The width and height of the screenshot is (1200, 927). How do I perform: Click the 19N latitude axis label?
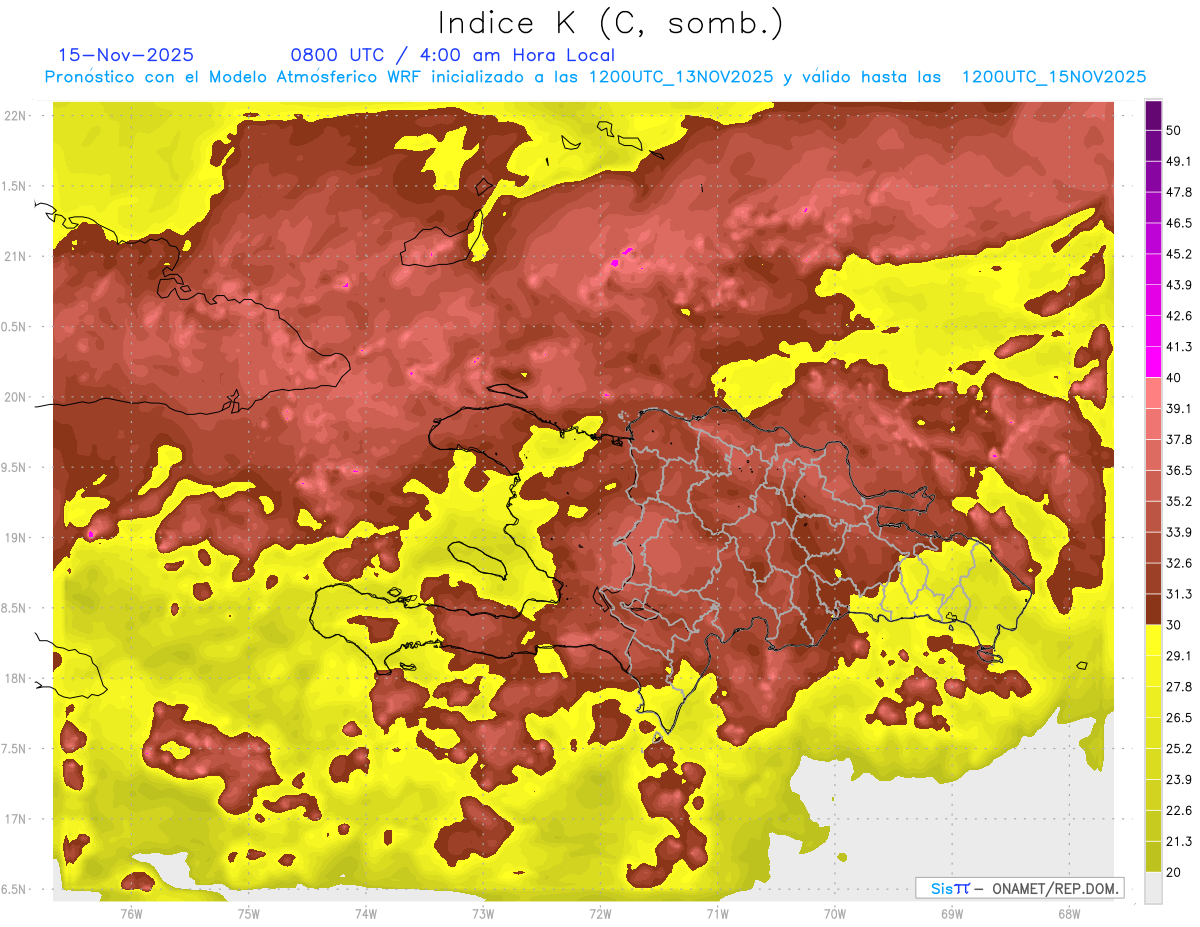pos(15,537)
